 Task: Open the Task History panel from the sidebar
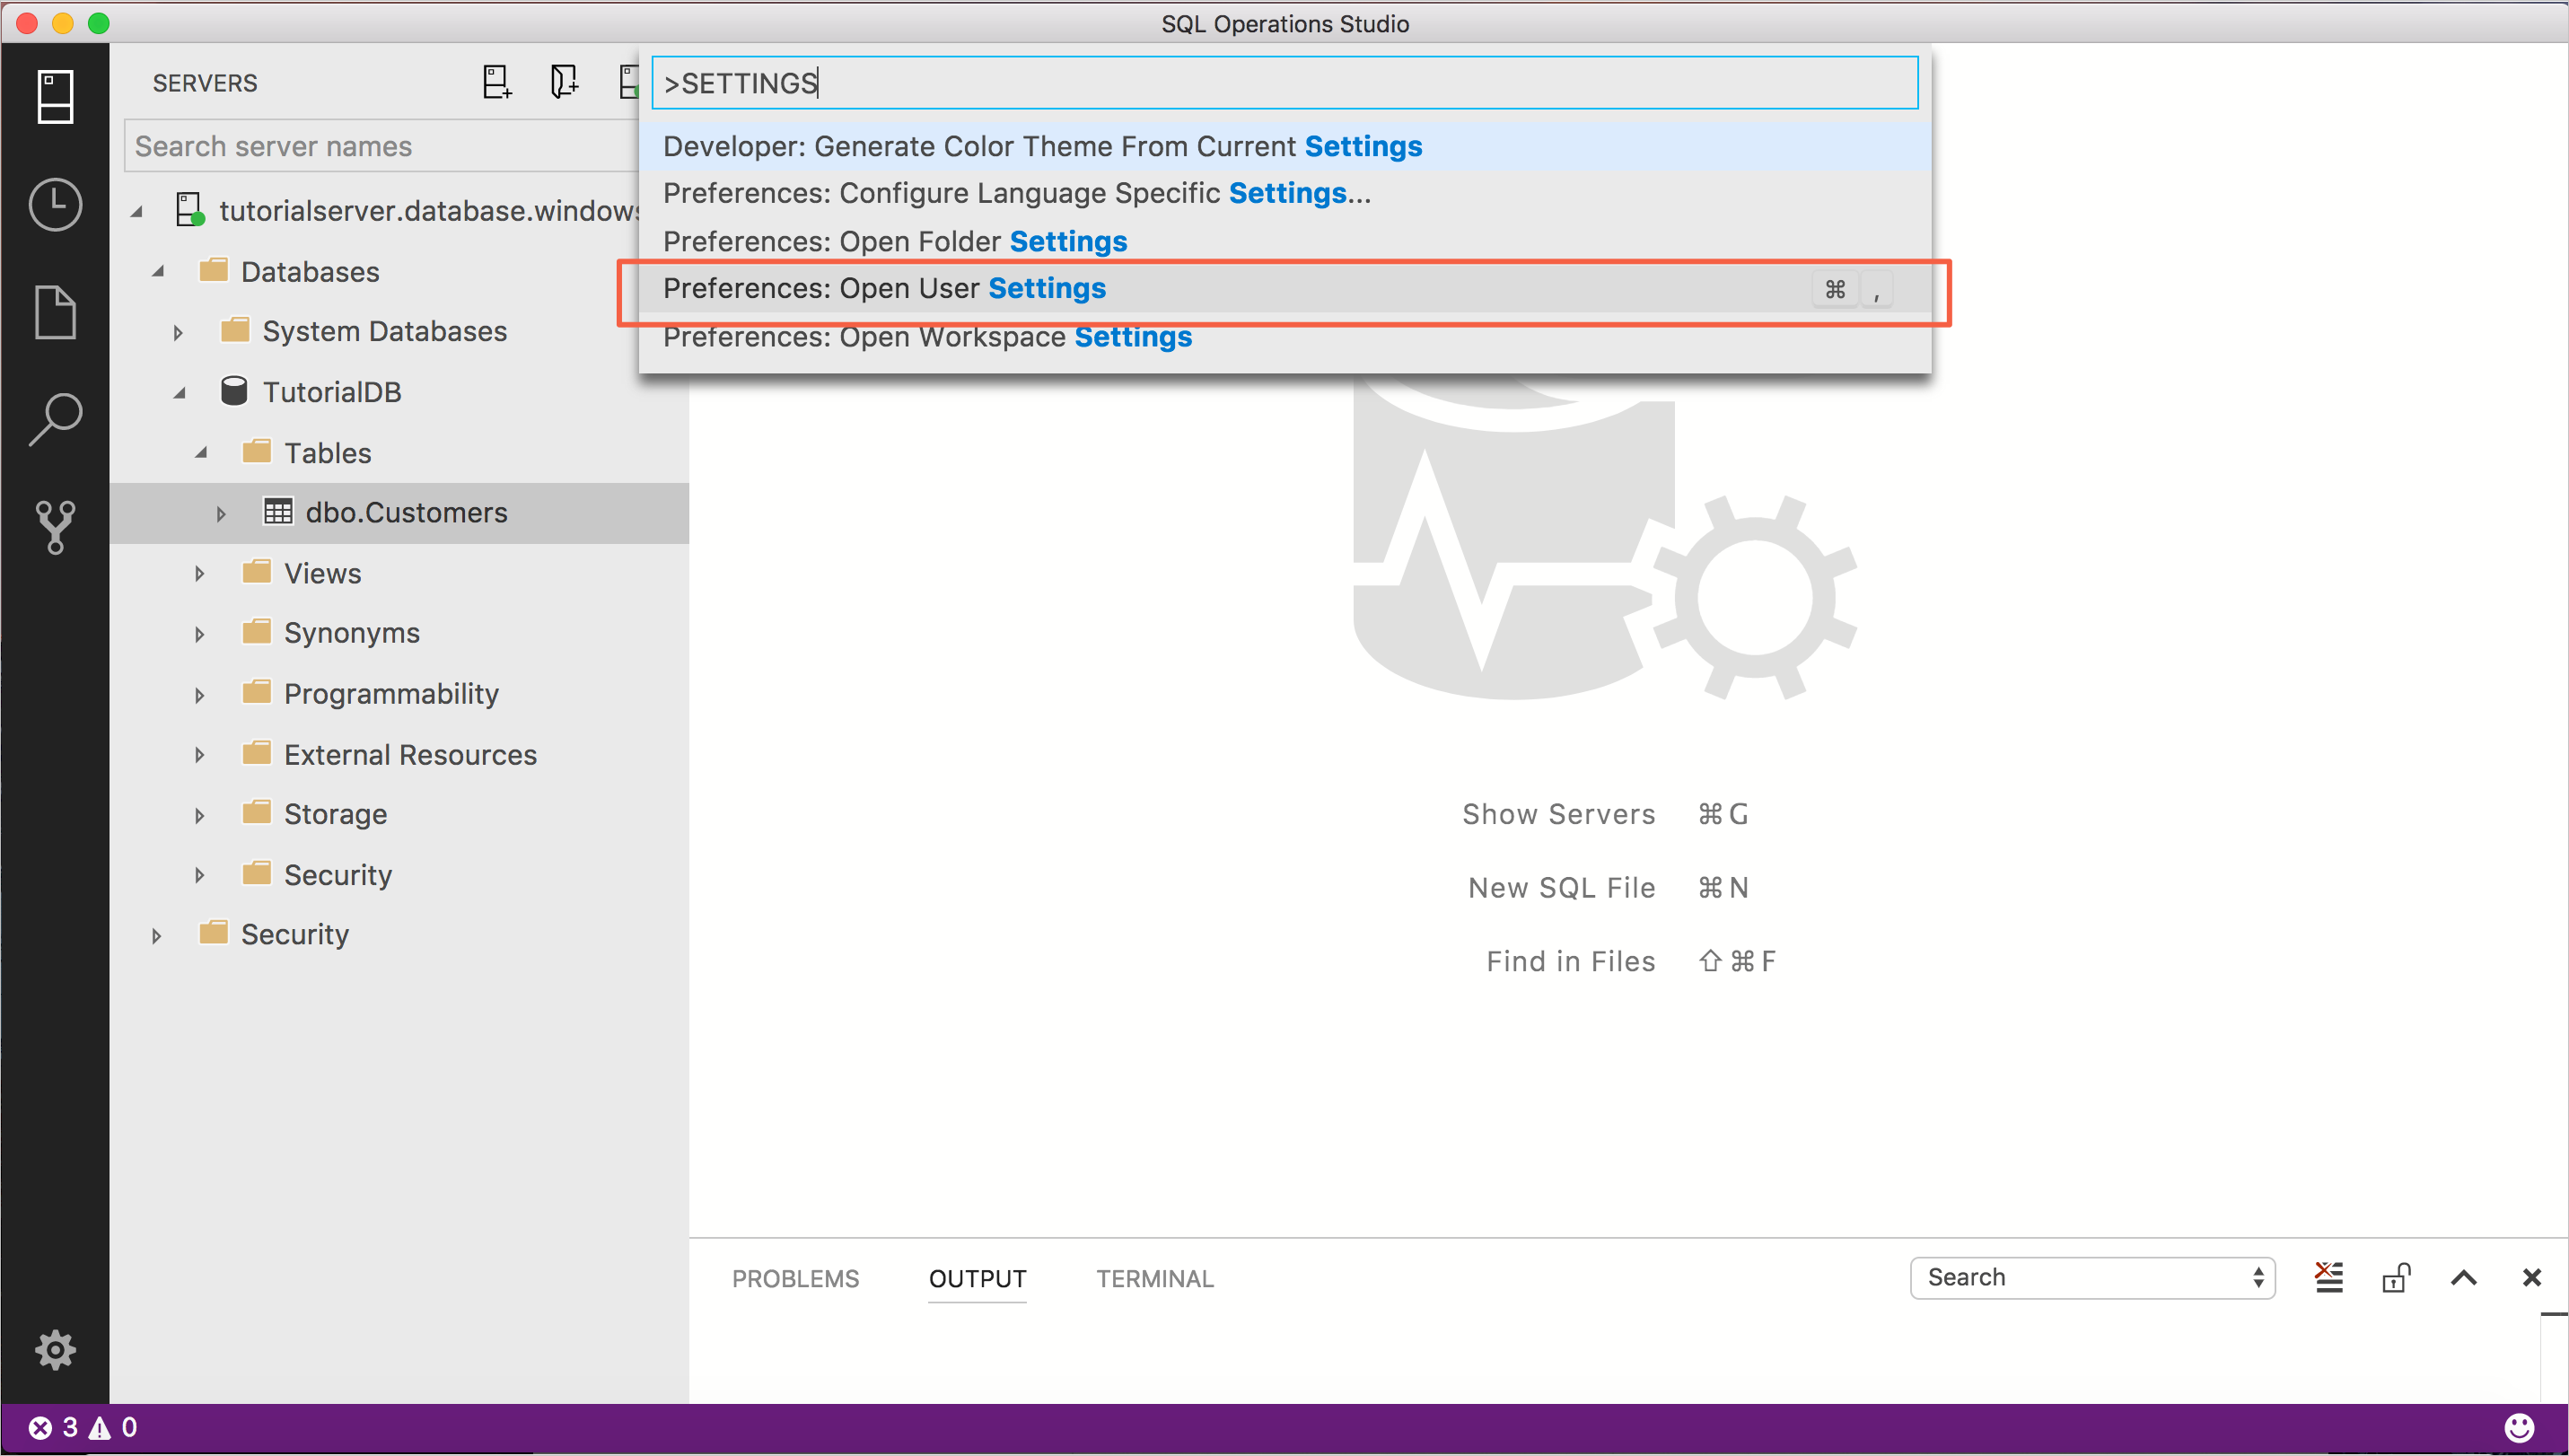click(55, 204)
